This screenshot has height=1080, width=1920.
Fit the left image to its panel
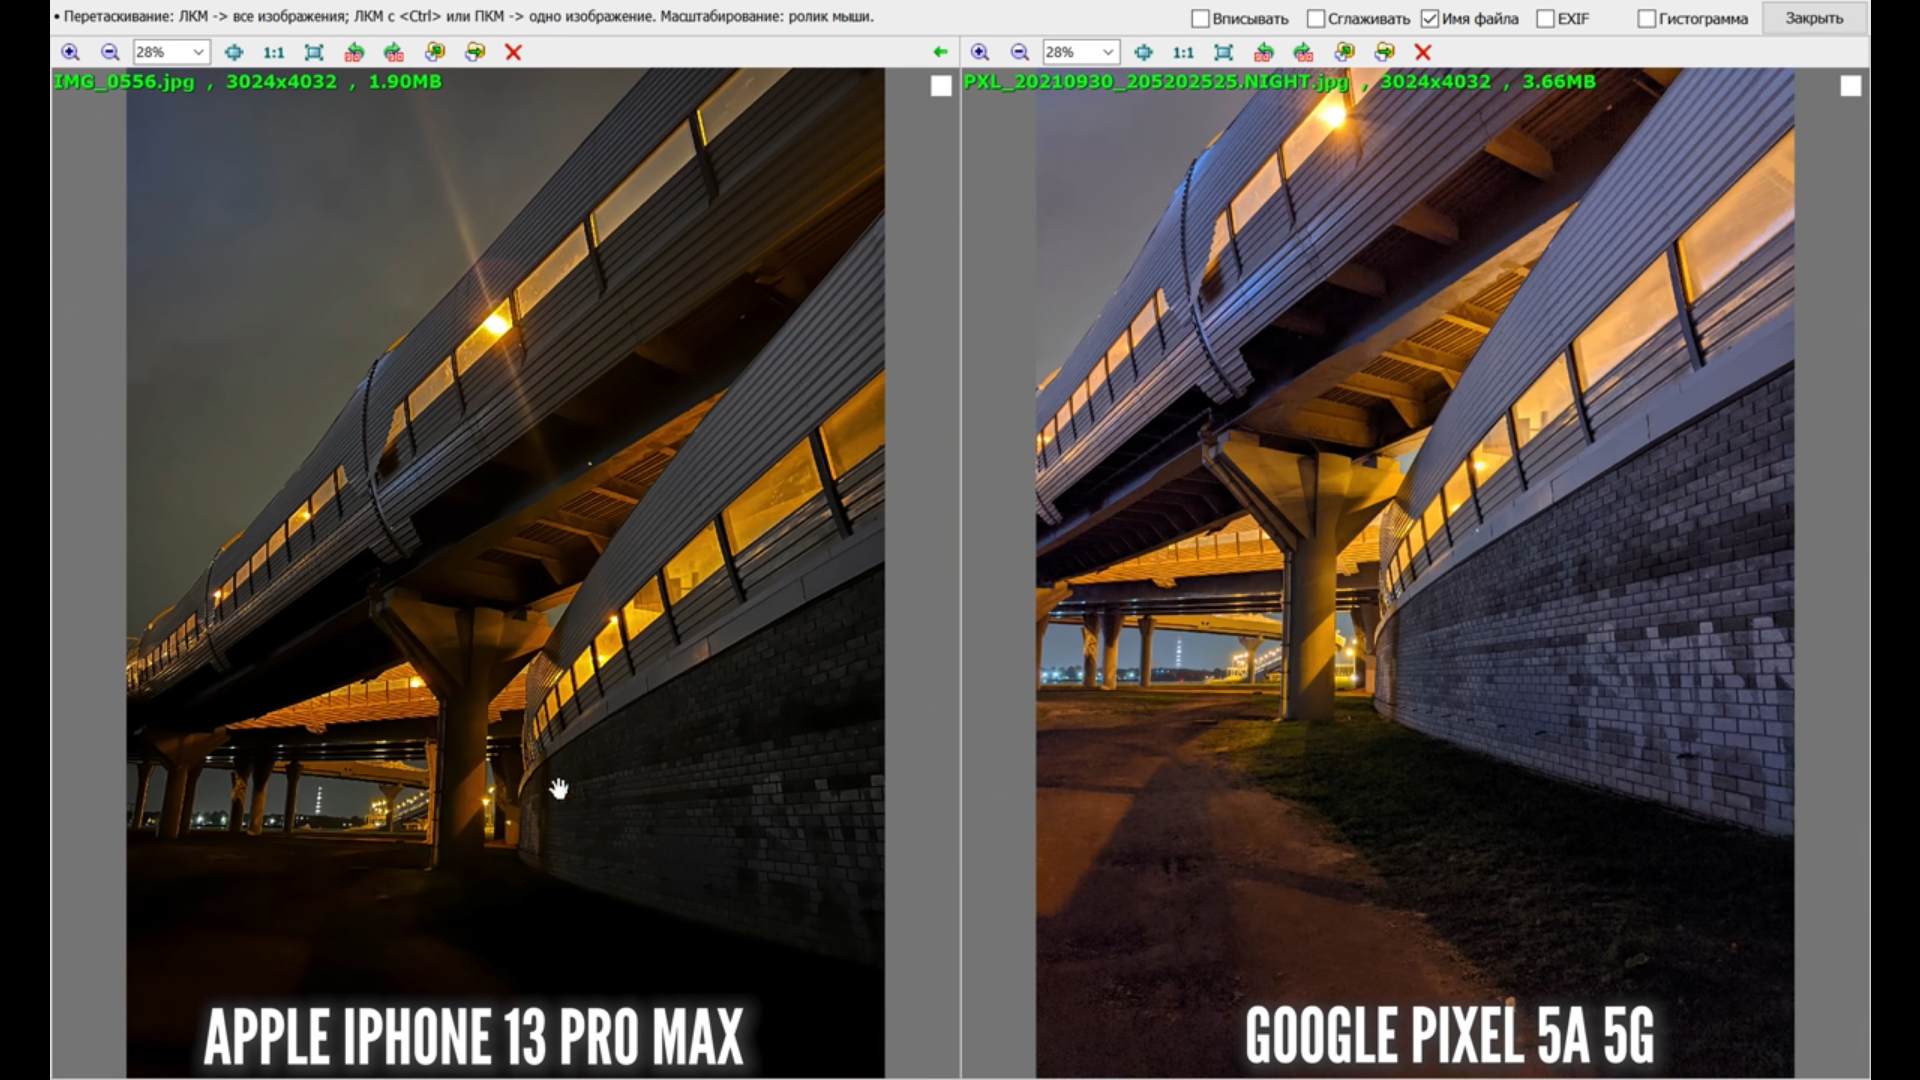click(314, 52)
